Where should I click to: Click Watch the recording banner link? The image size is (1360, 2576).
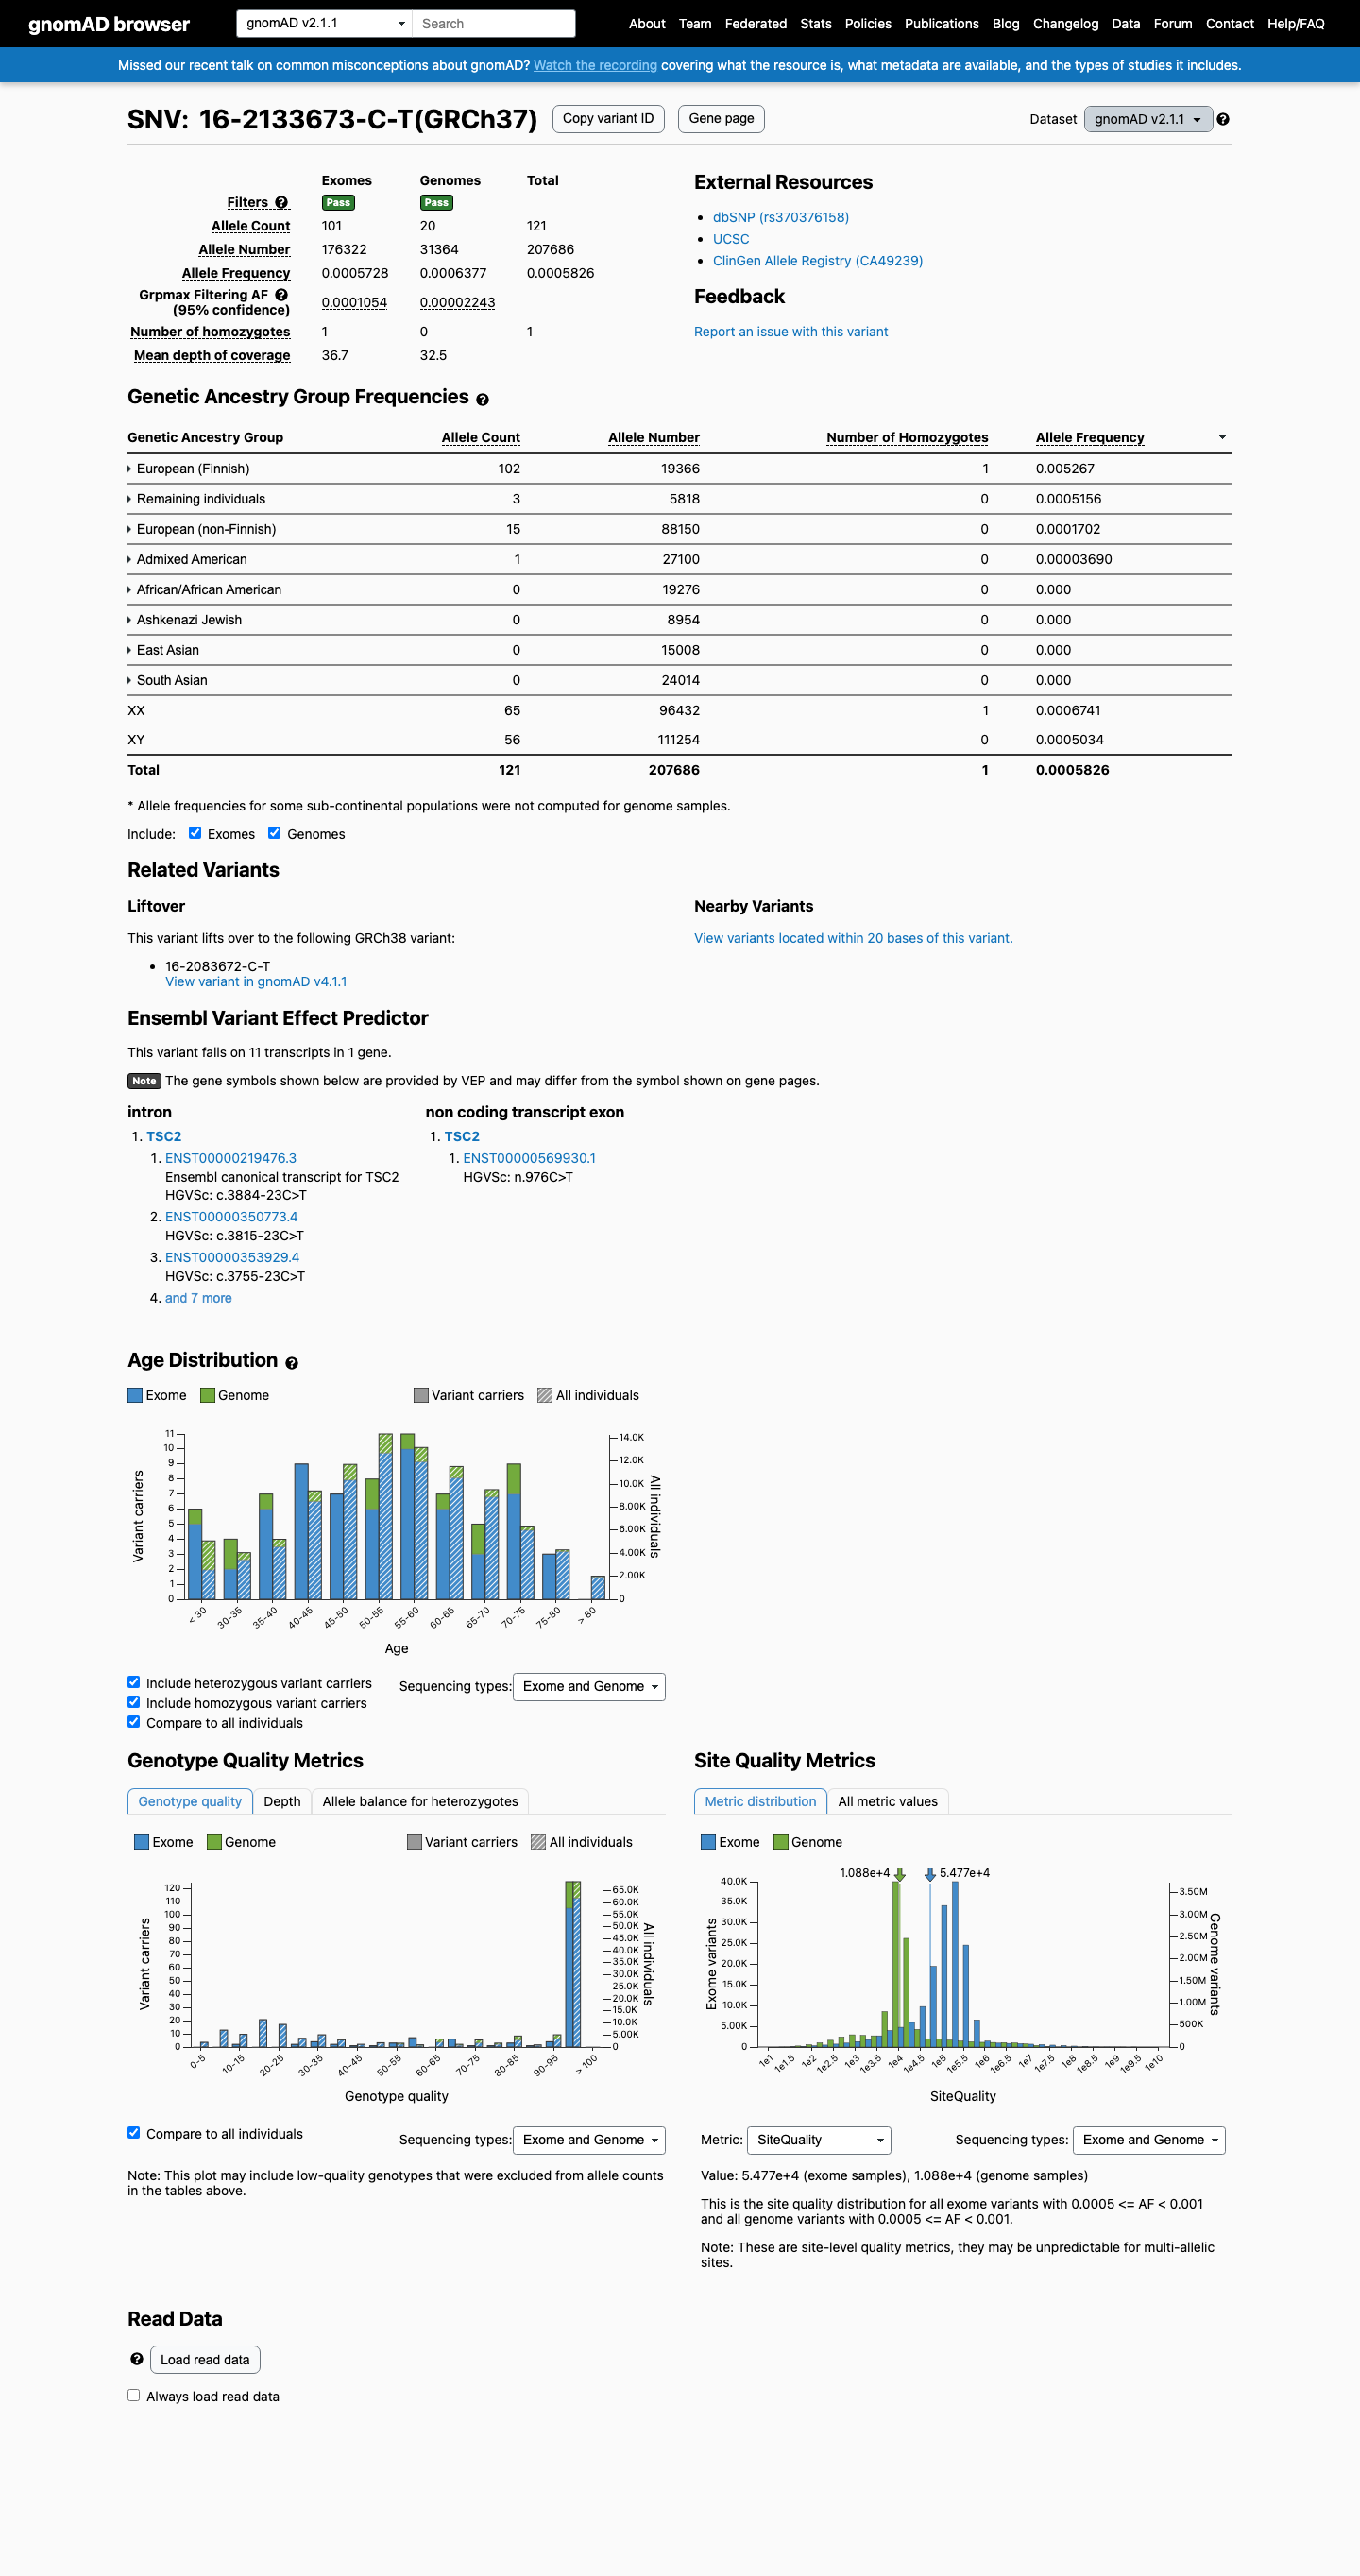(x=595, y=65)
